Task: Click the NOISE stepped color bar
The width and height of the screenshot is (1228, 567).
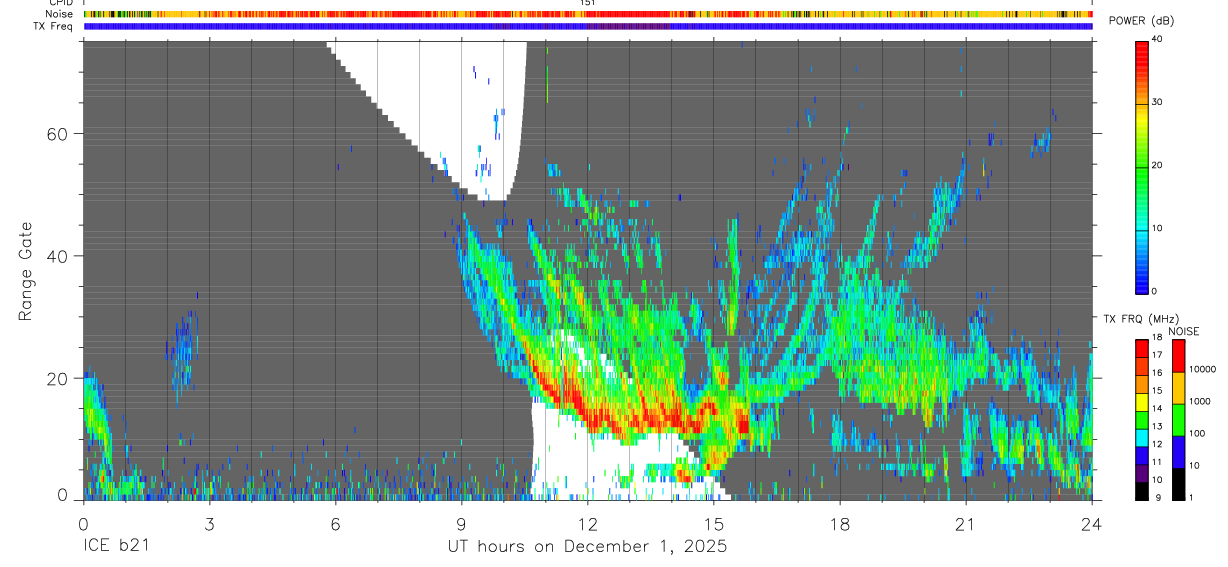Action: (1179, 420)
